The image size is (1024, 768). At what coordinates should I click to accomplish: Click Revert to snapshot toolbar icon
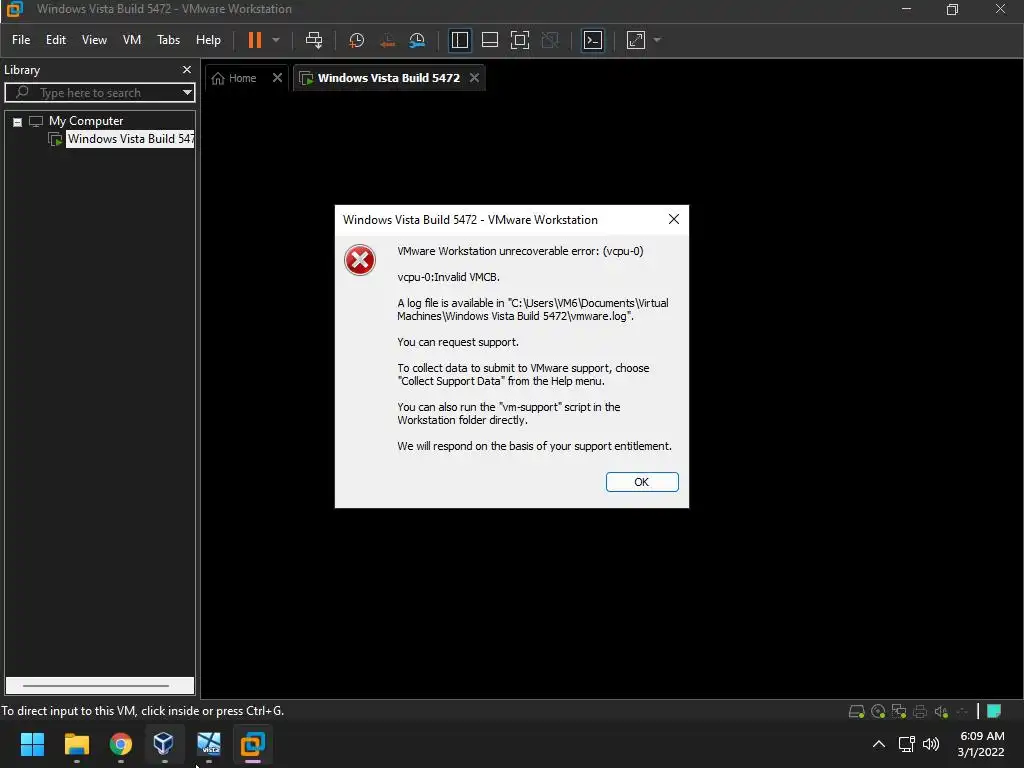tap(387, 40)
